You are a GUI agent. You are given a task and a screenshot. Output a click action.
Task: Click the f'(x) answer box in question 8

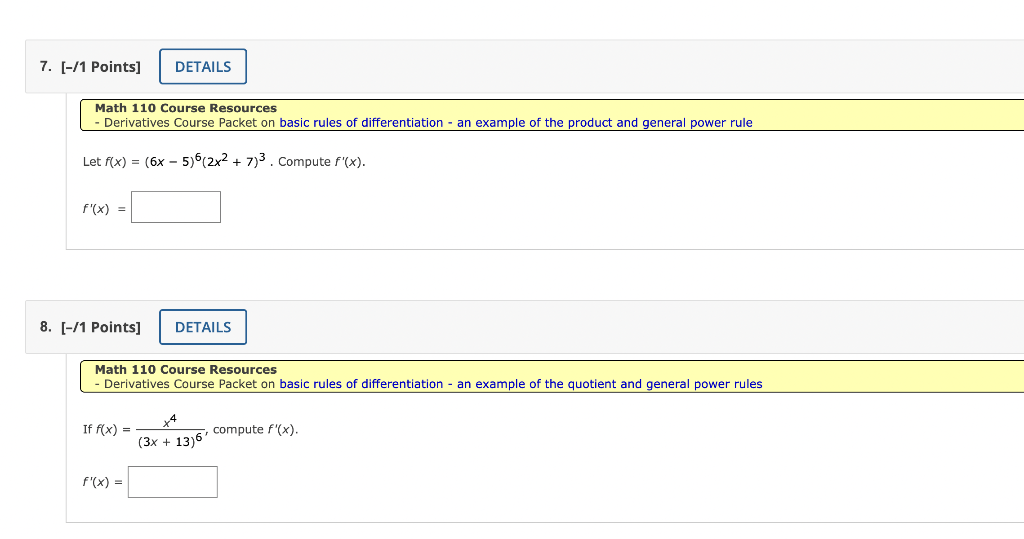point(172,482)
